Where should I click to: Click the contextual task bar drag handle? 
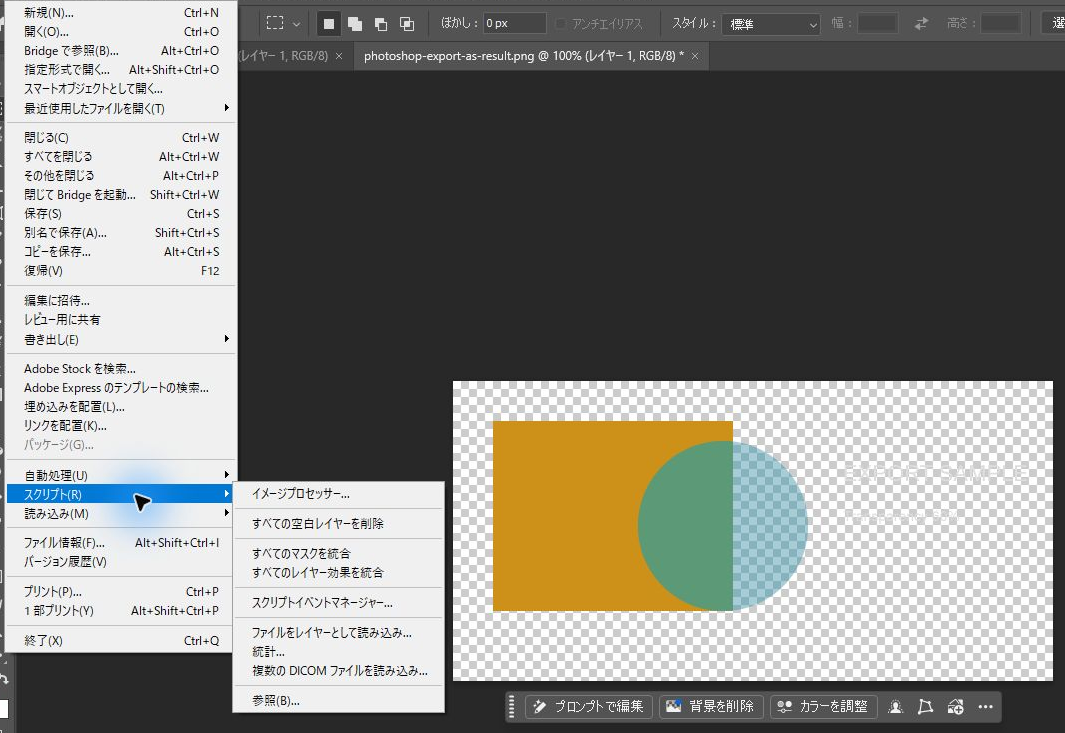(x=511, y=707)
